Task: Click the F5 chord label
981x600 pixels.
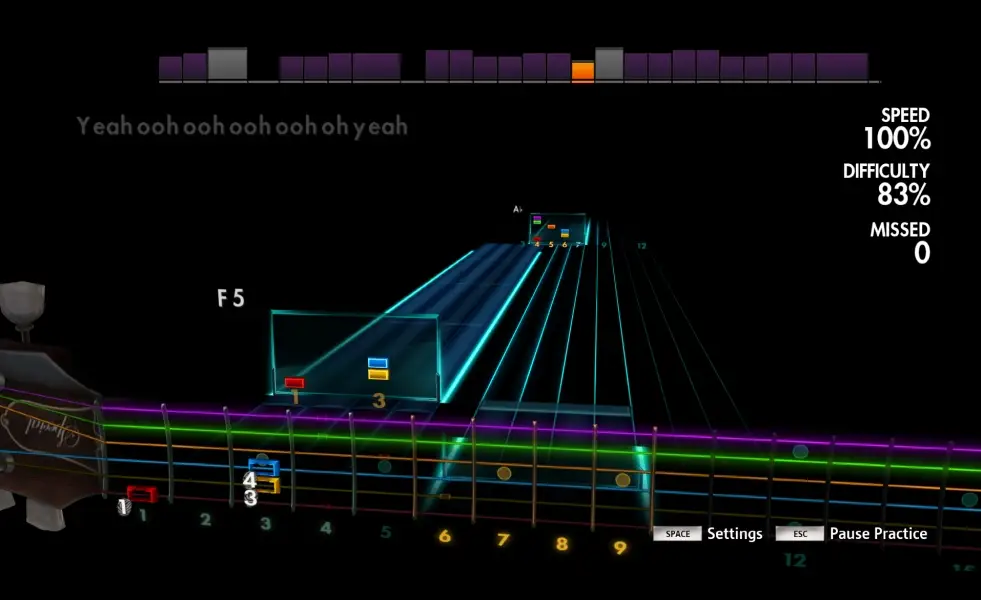Action: 231,298
